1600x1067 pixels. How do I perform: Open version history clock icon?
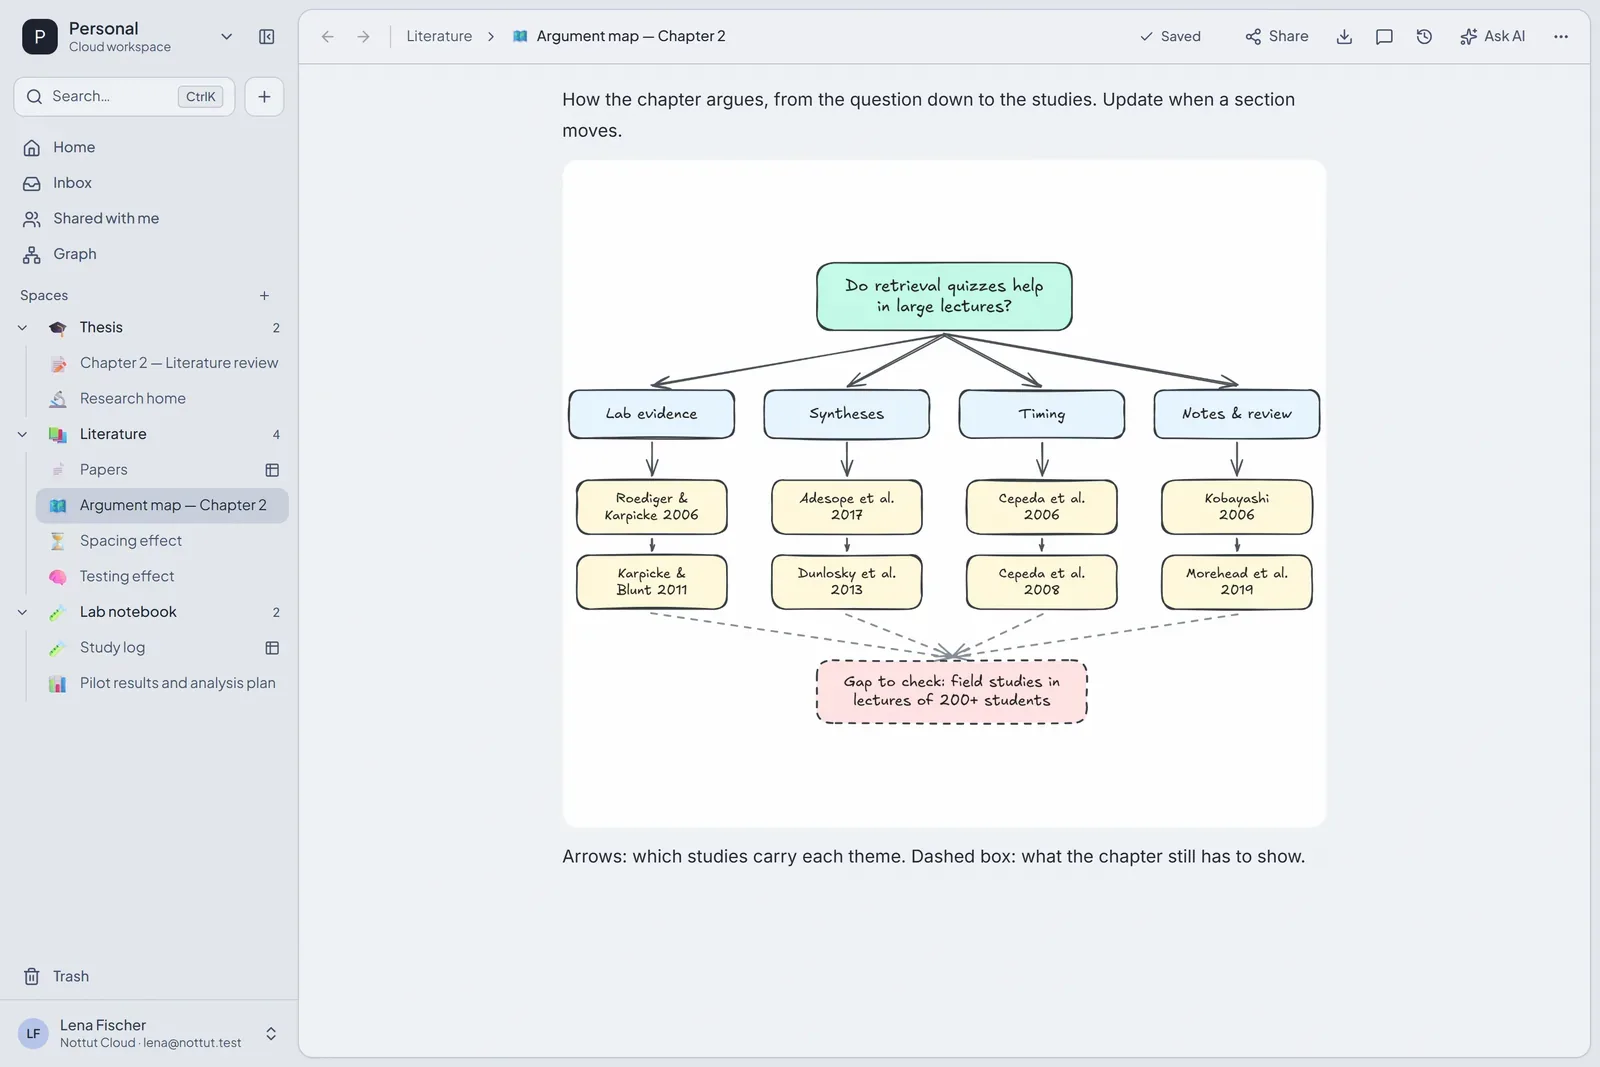(x=1425, y=37)
